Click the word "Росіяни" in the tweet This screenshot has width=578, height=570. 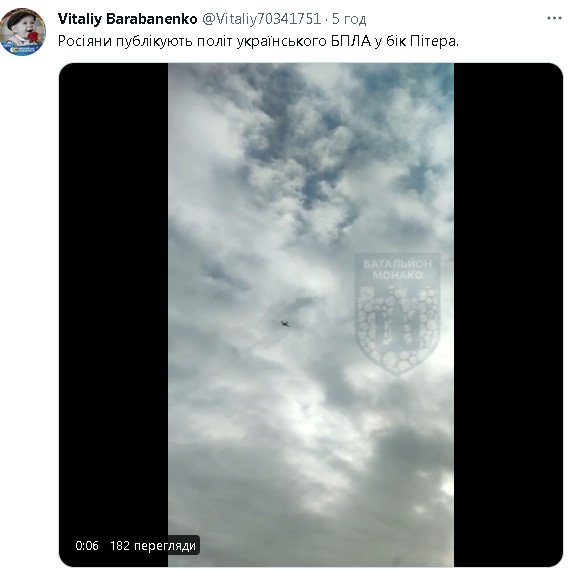(x=85, y=41)
